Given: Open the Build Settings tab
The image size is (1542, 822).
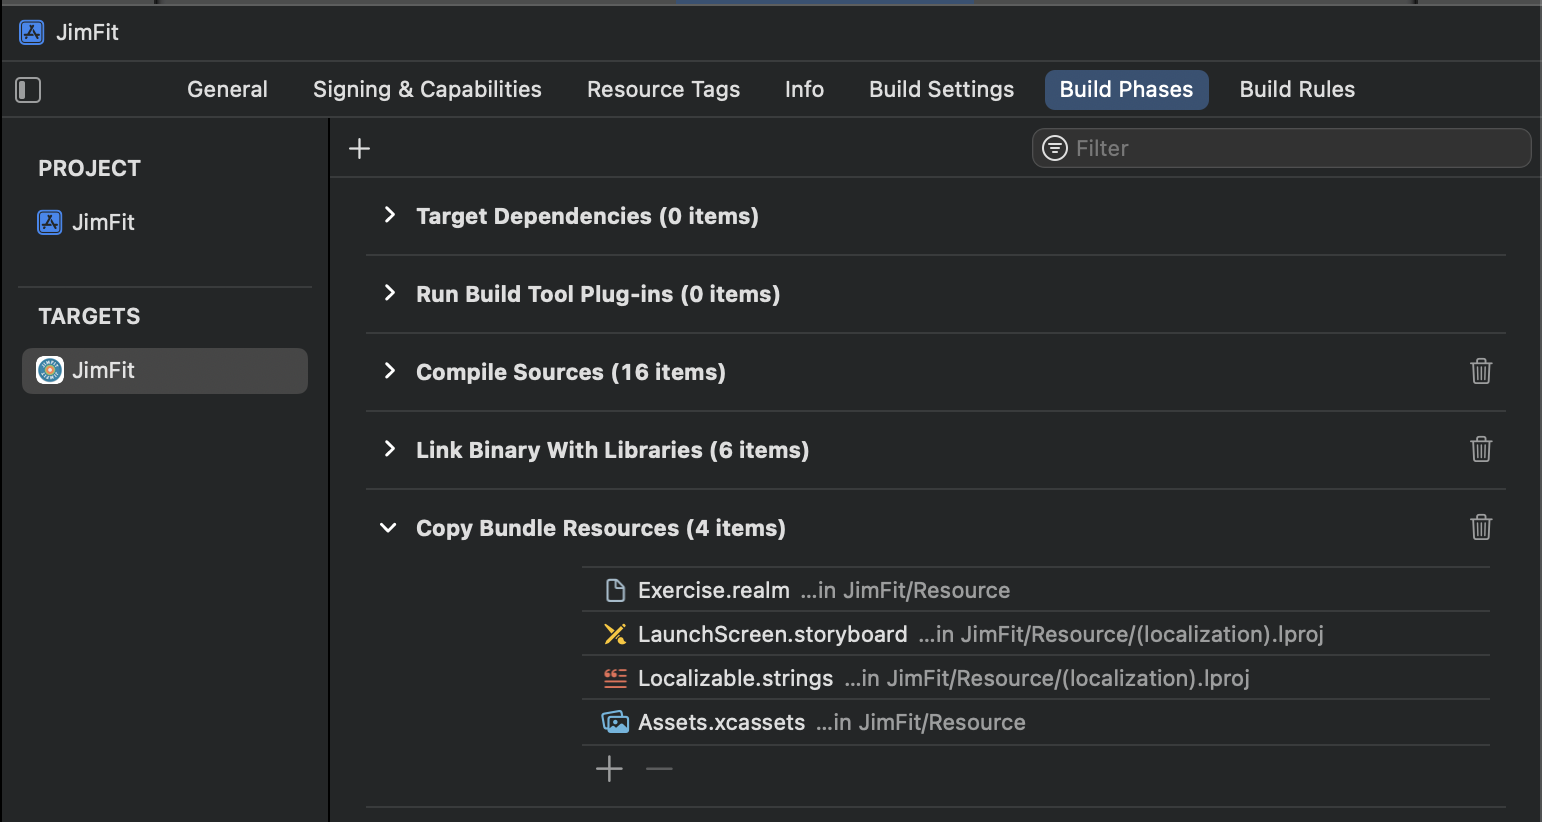Looking at the screenshot, I should (x=941, y=90).
